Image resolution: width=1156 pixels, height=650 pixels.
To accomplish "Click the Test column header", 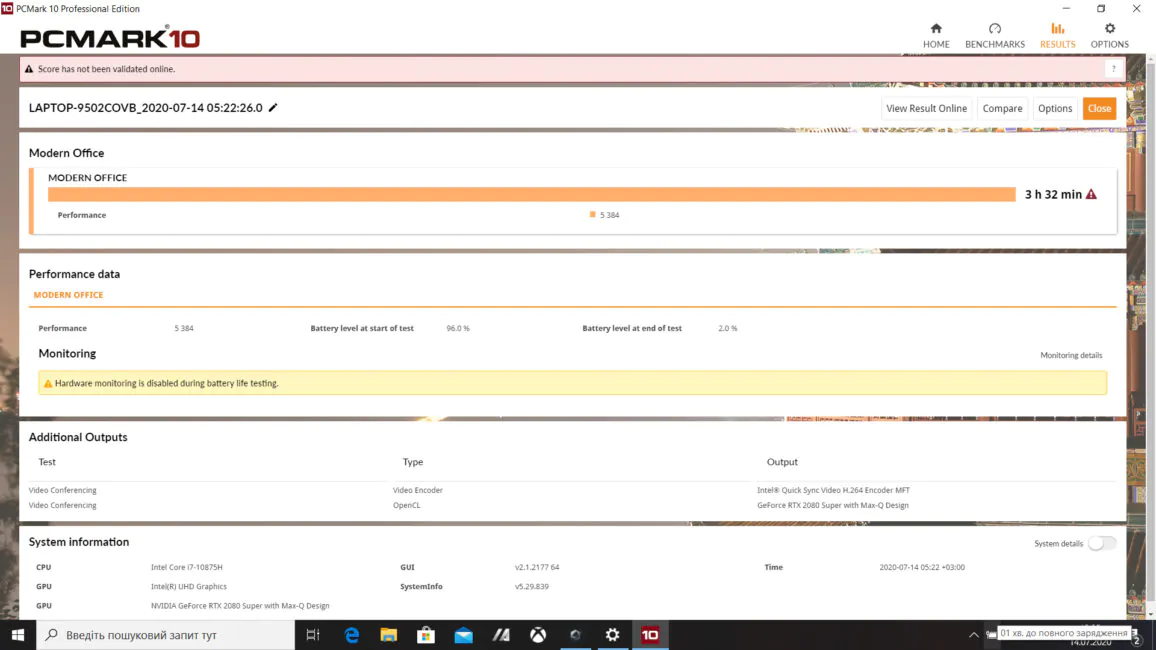I will pos(46,462).
